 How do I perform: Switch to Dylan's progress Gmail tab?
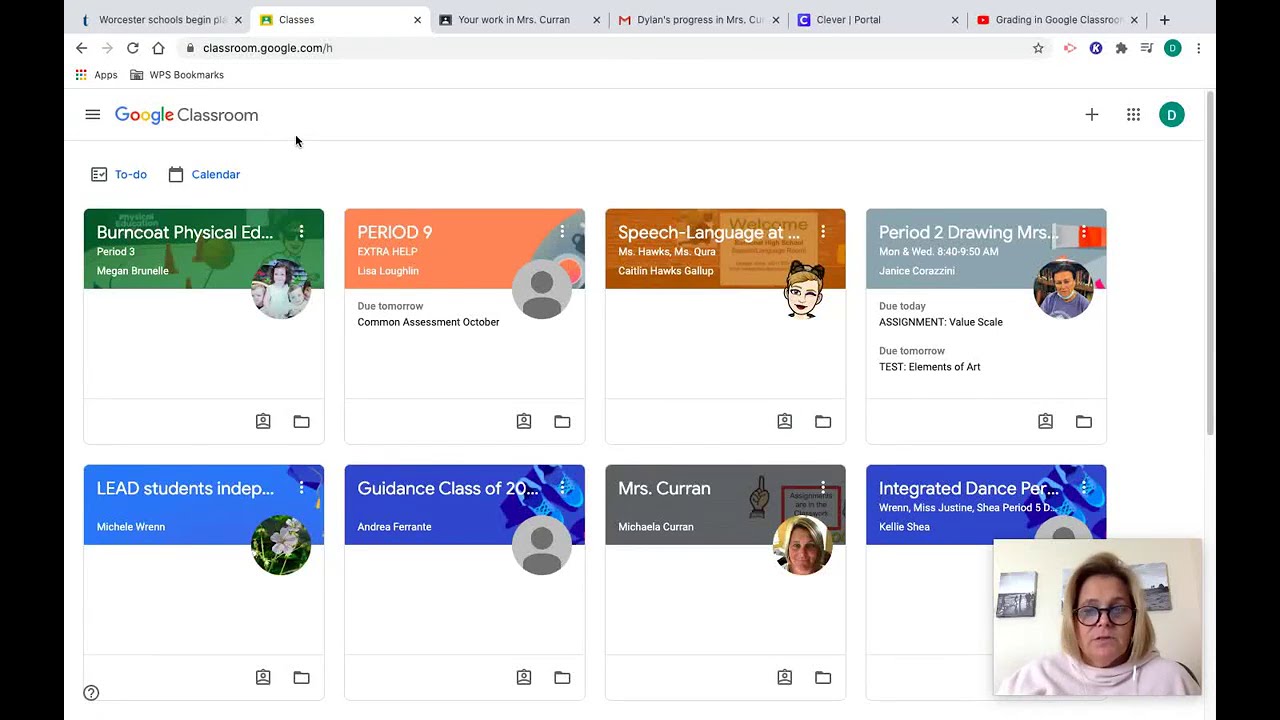tap(698, 20)
